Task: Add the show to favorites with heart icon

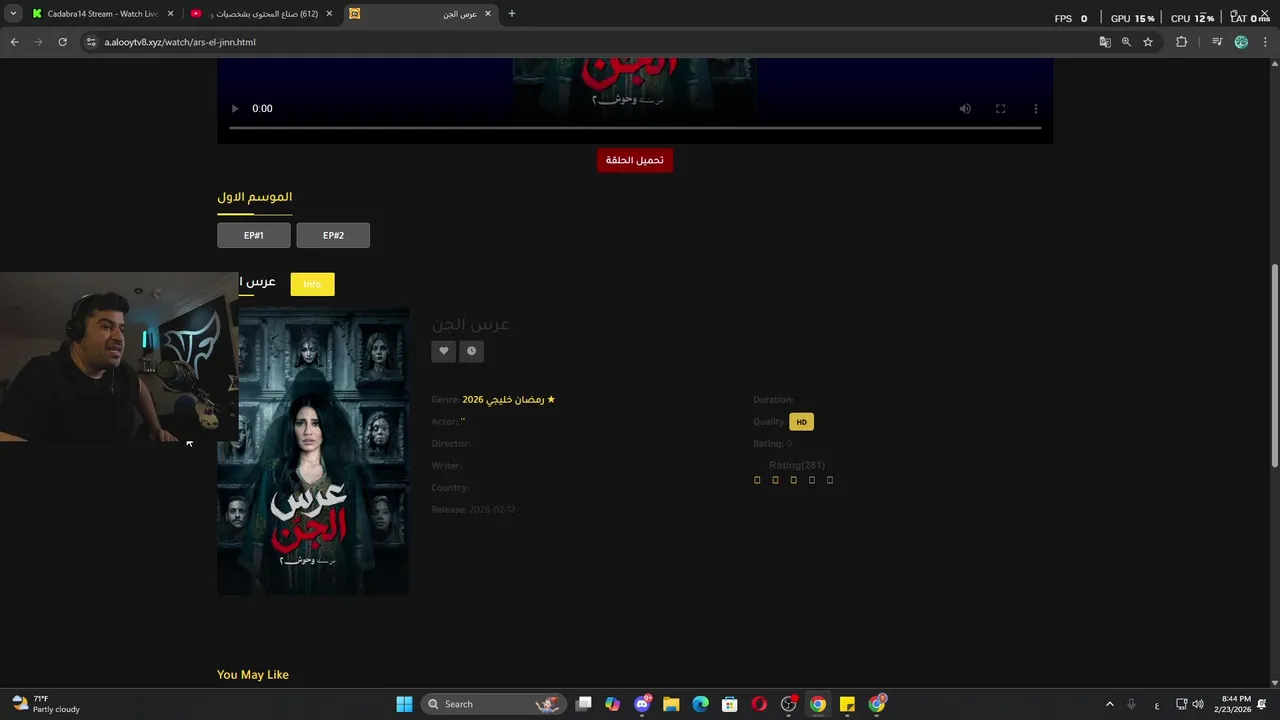Action: 443,351
